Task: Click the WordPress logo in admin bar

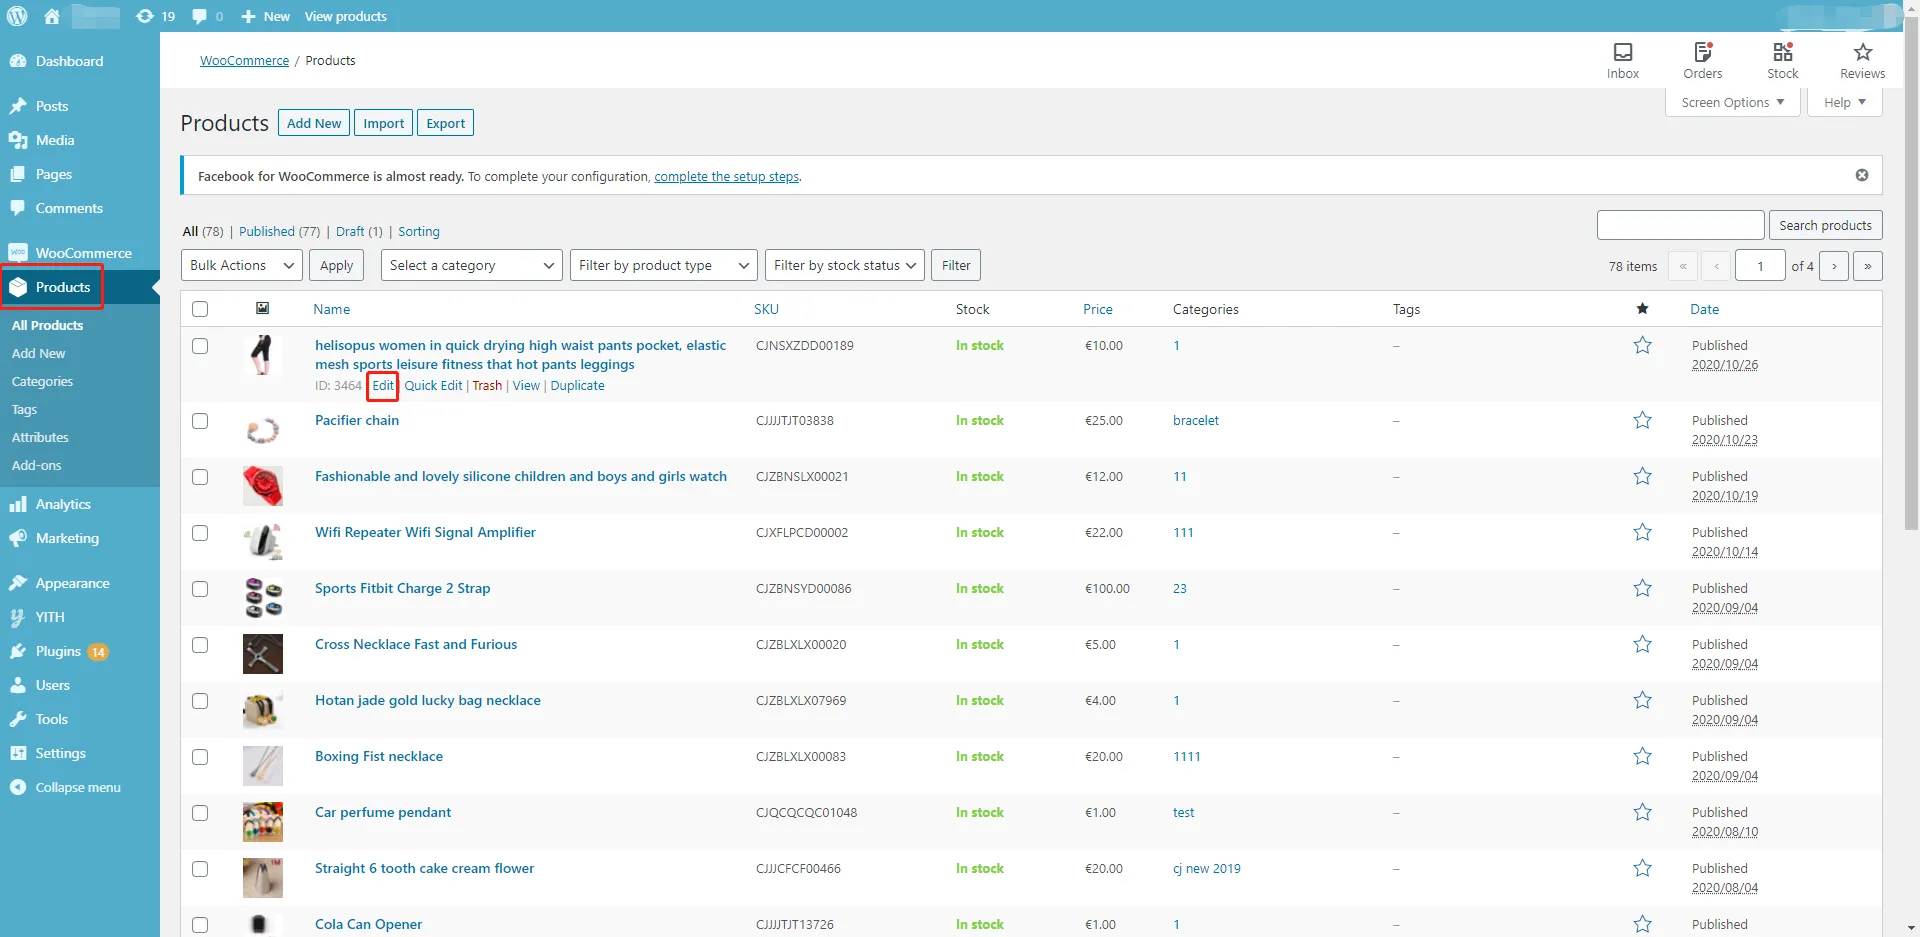Action: click(x=17, y=16)
